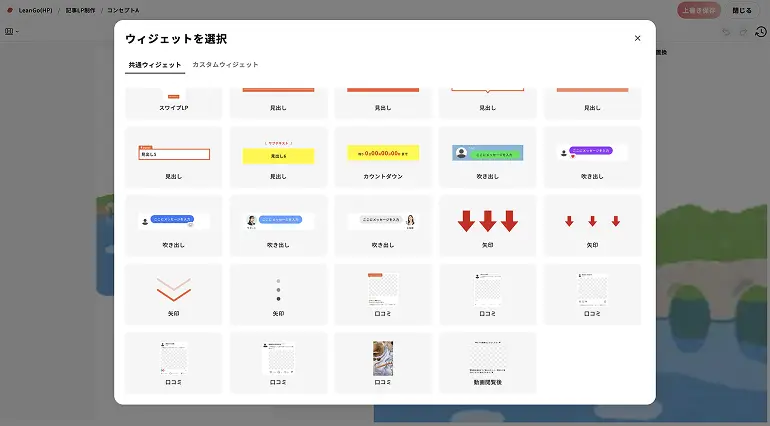Image resolution: width=770 pixels, height=426 pixels.
Task: Select 吹き出し with blue bubble and man photo
Action: tap(278, 226)
